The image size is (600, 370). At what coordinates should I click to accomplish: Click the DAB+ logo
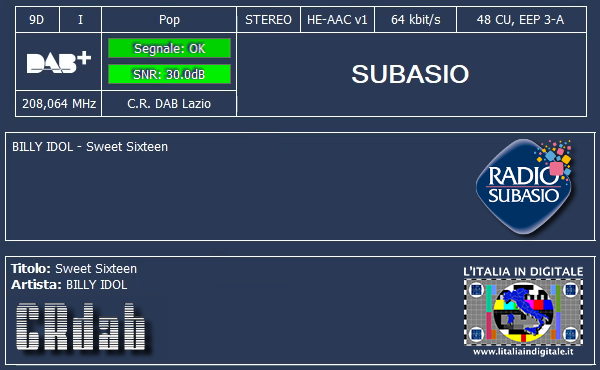59,62
